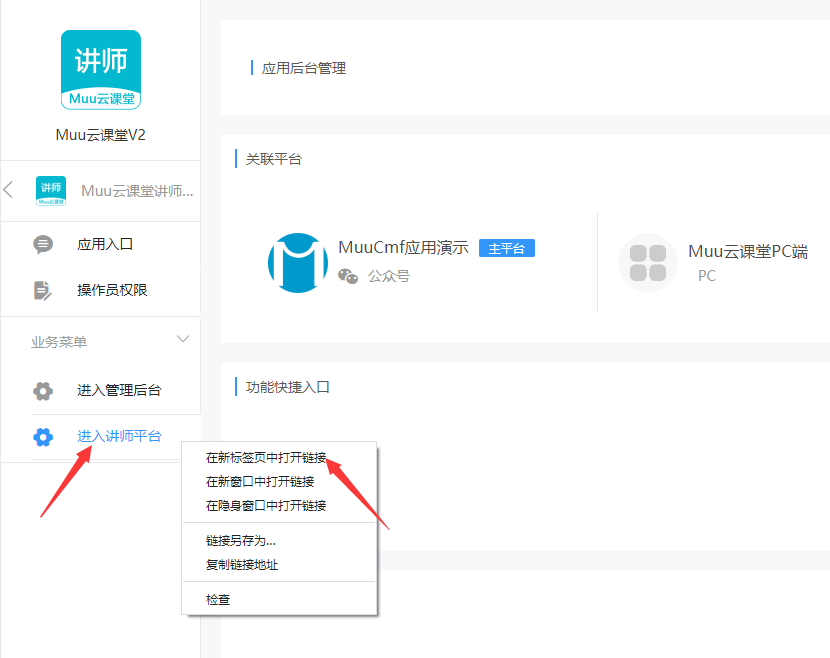830x658 pixels.
Task: Open 进入讲师平台 link
Action: click(x=119, y=436)
